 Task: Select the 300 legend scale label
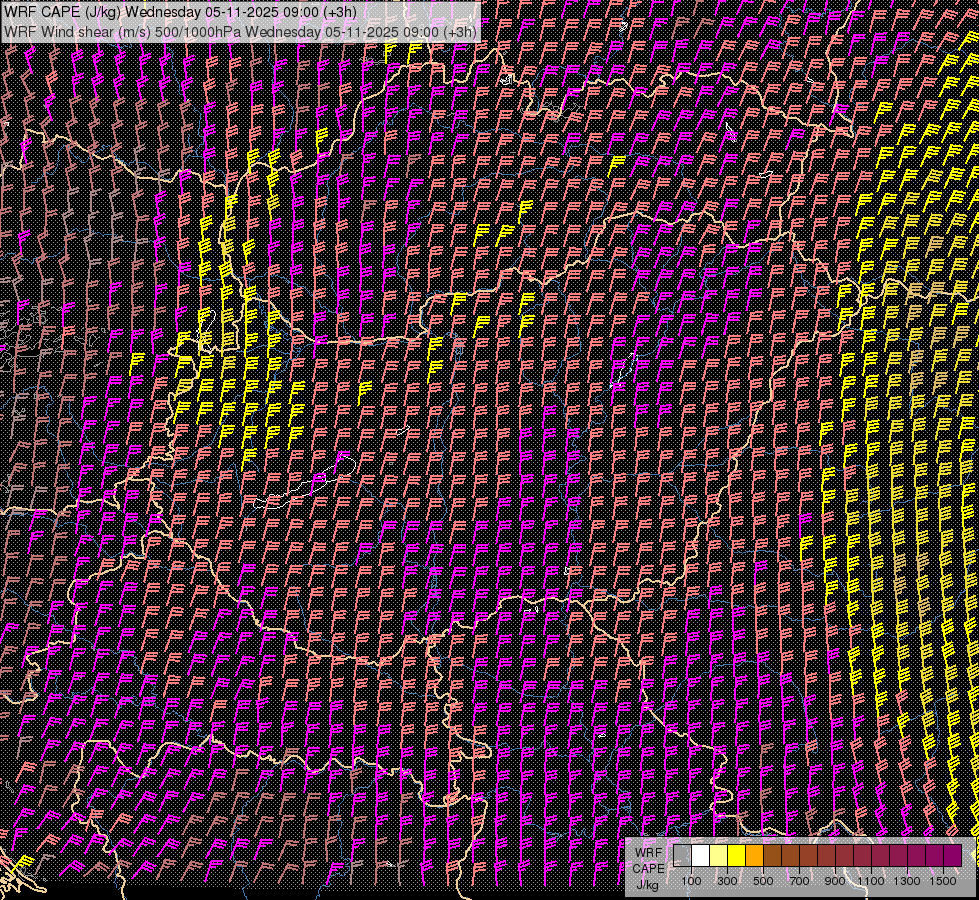(x=727, y=881)
